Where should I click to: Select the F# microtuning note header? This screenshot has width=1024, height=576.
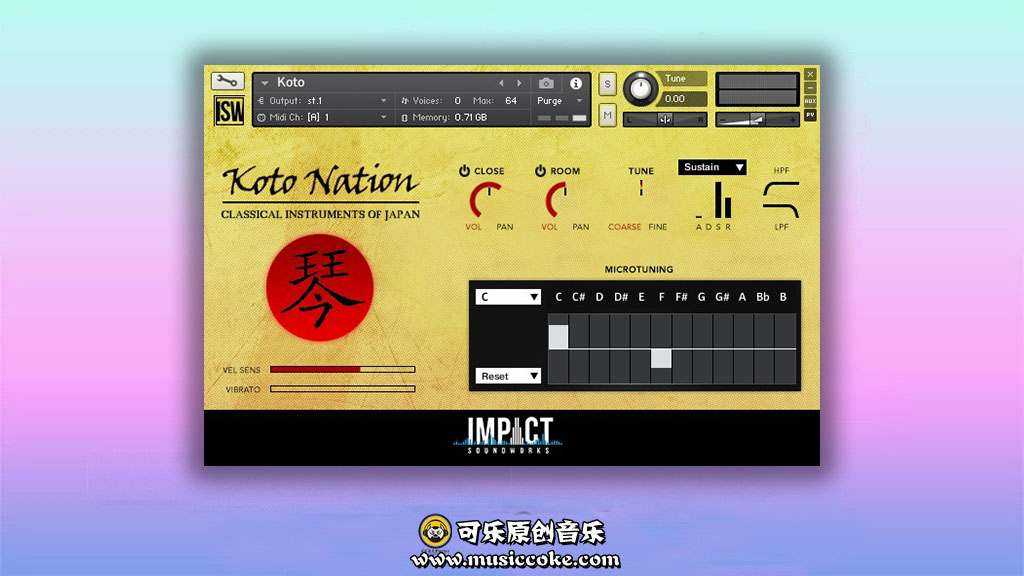coord(681,296)
